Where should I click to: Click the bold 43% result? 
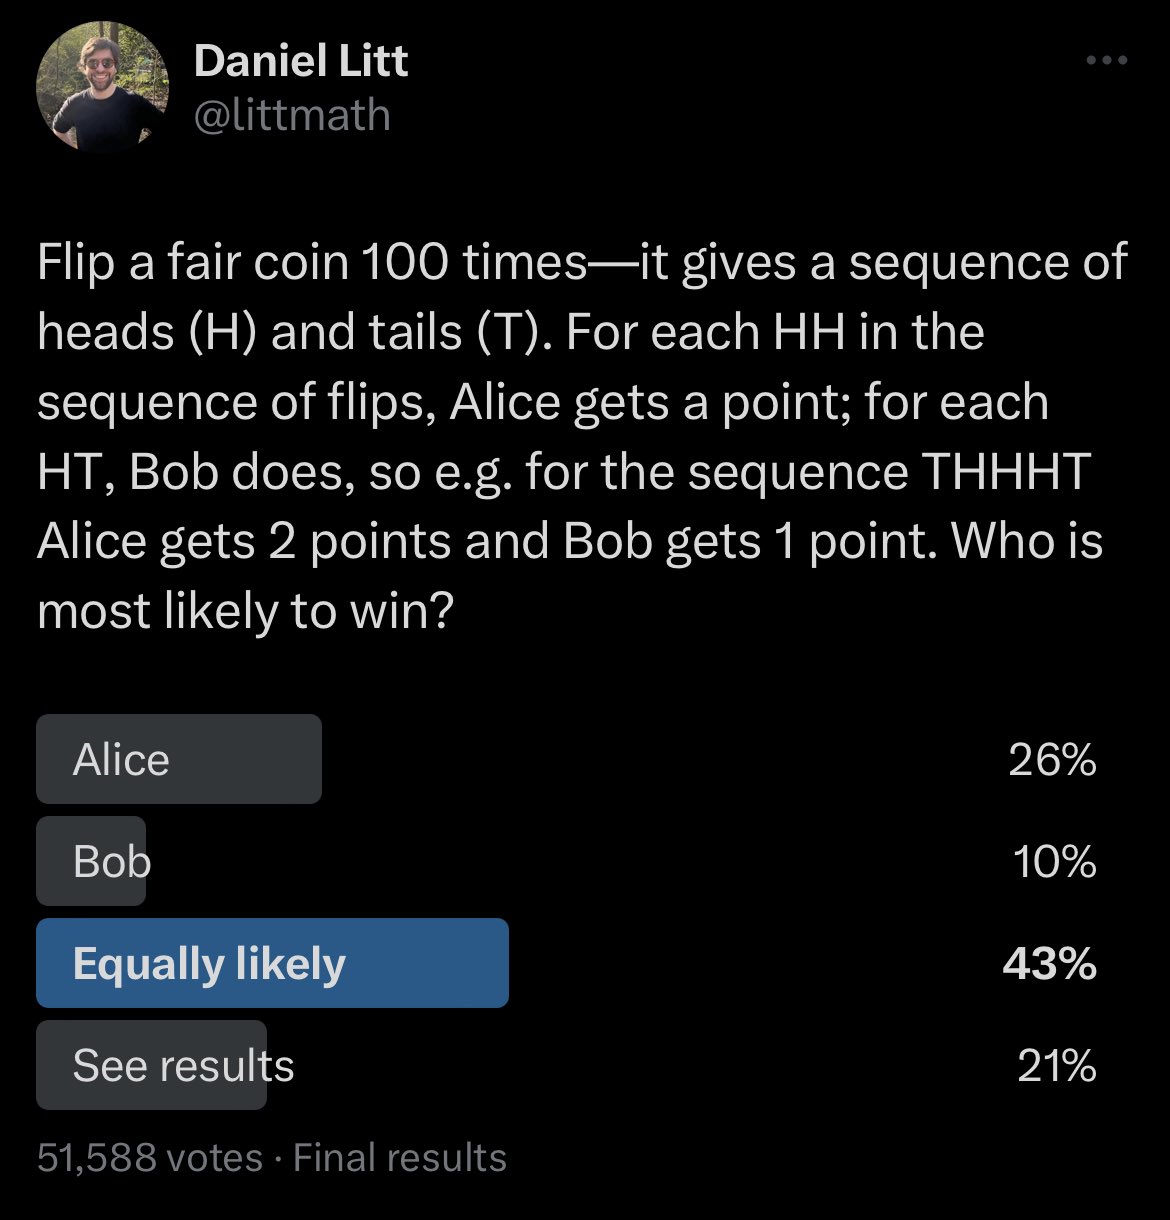click(x=1049, y=964)
